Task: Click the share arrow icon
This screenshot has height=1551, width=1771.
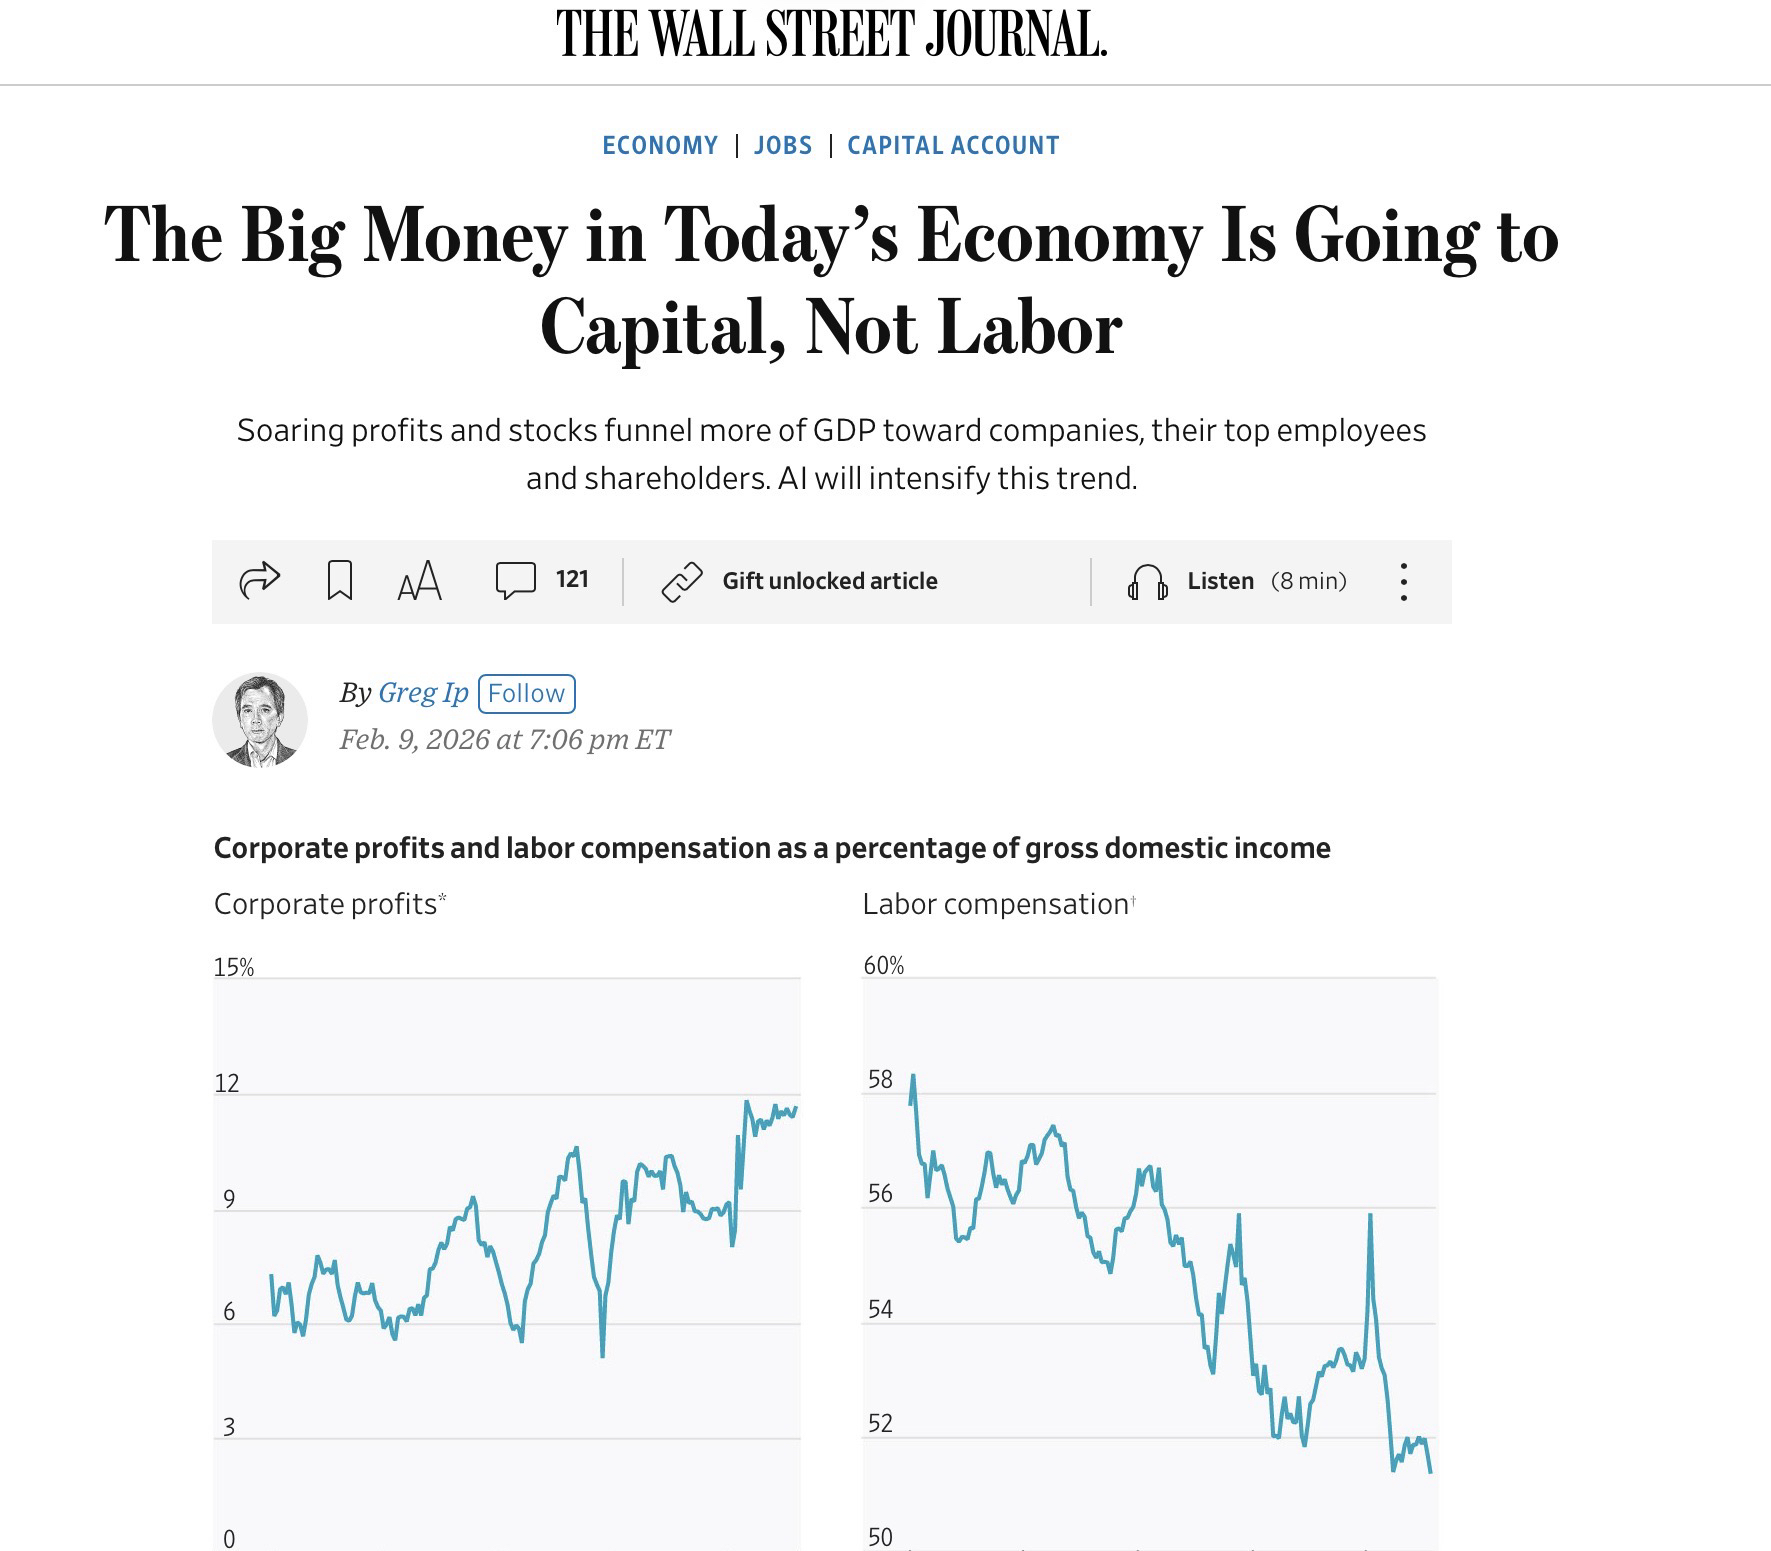Action: click(x=260, y=581)
